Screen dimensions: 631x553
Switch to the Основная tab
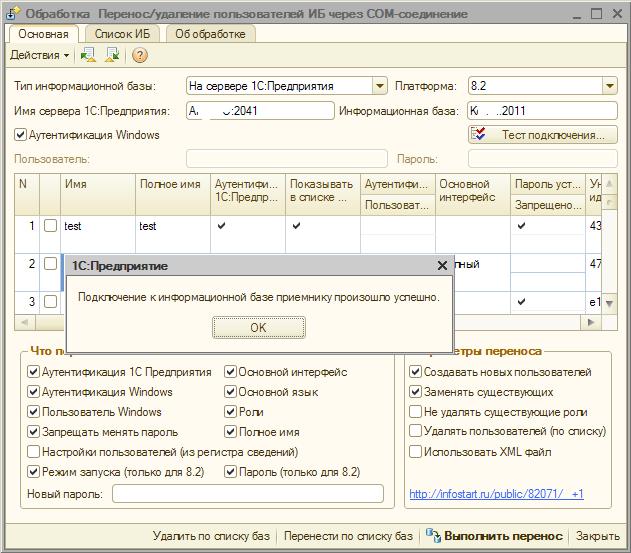[x=43, y=34]
